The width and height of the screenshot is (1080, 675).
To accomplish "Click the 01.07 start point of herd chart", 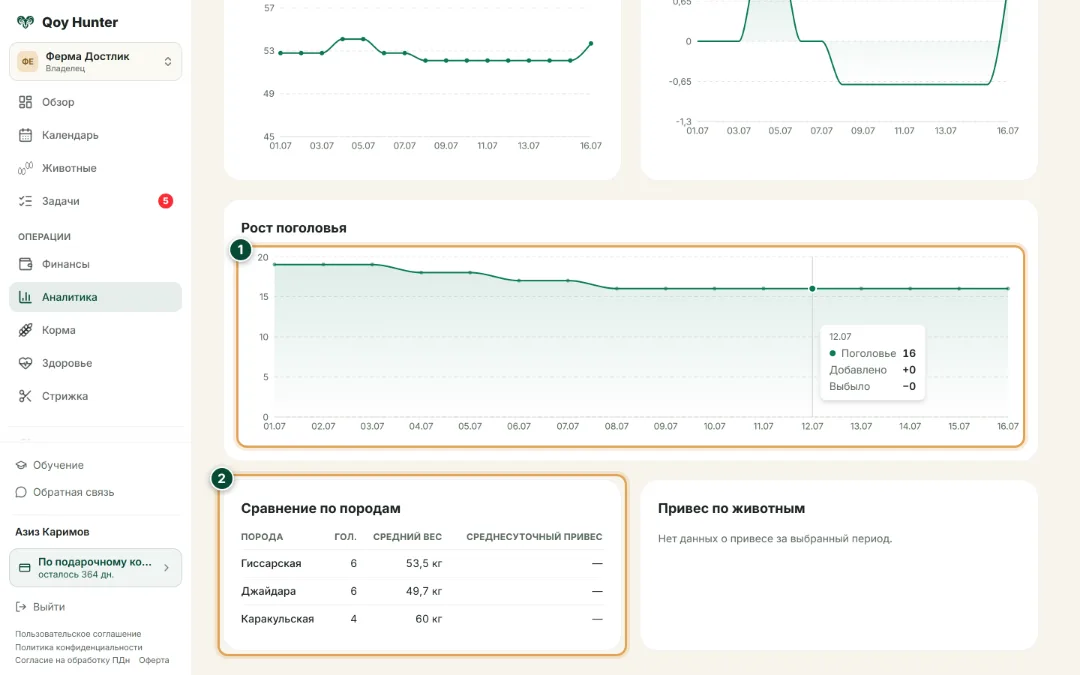I will [275, 264].
